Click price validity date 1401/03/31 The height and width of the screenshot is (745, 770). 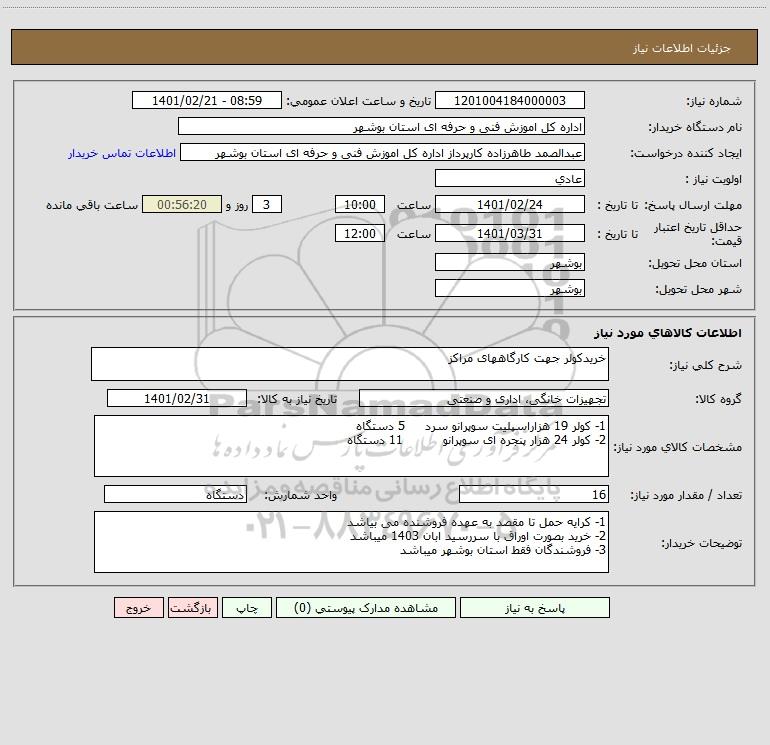510,233
